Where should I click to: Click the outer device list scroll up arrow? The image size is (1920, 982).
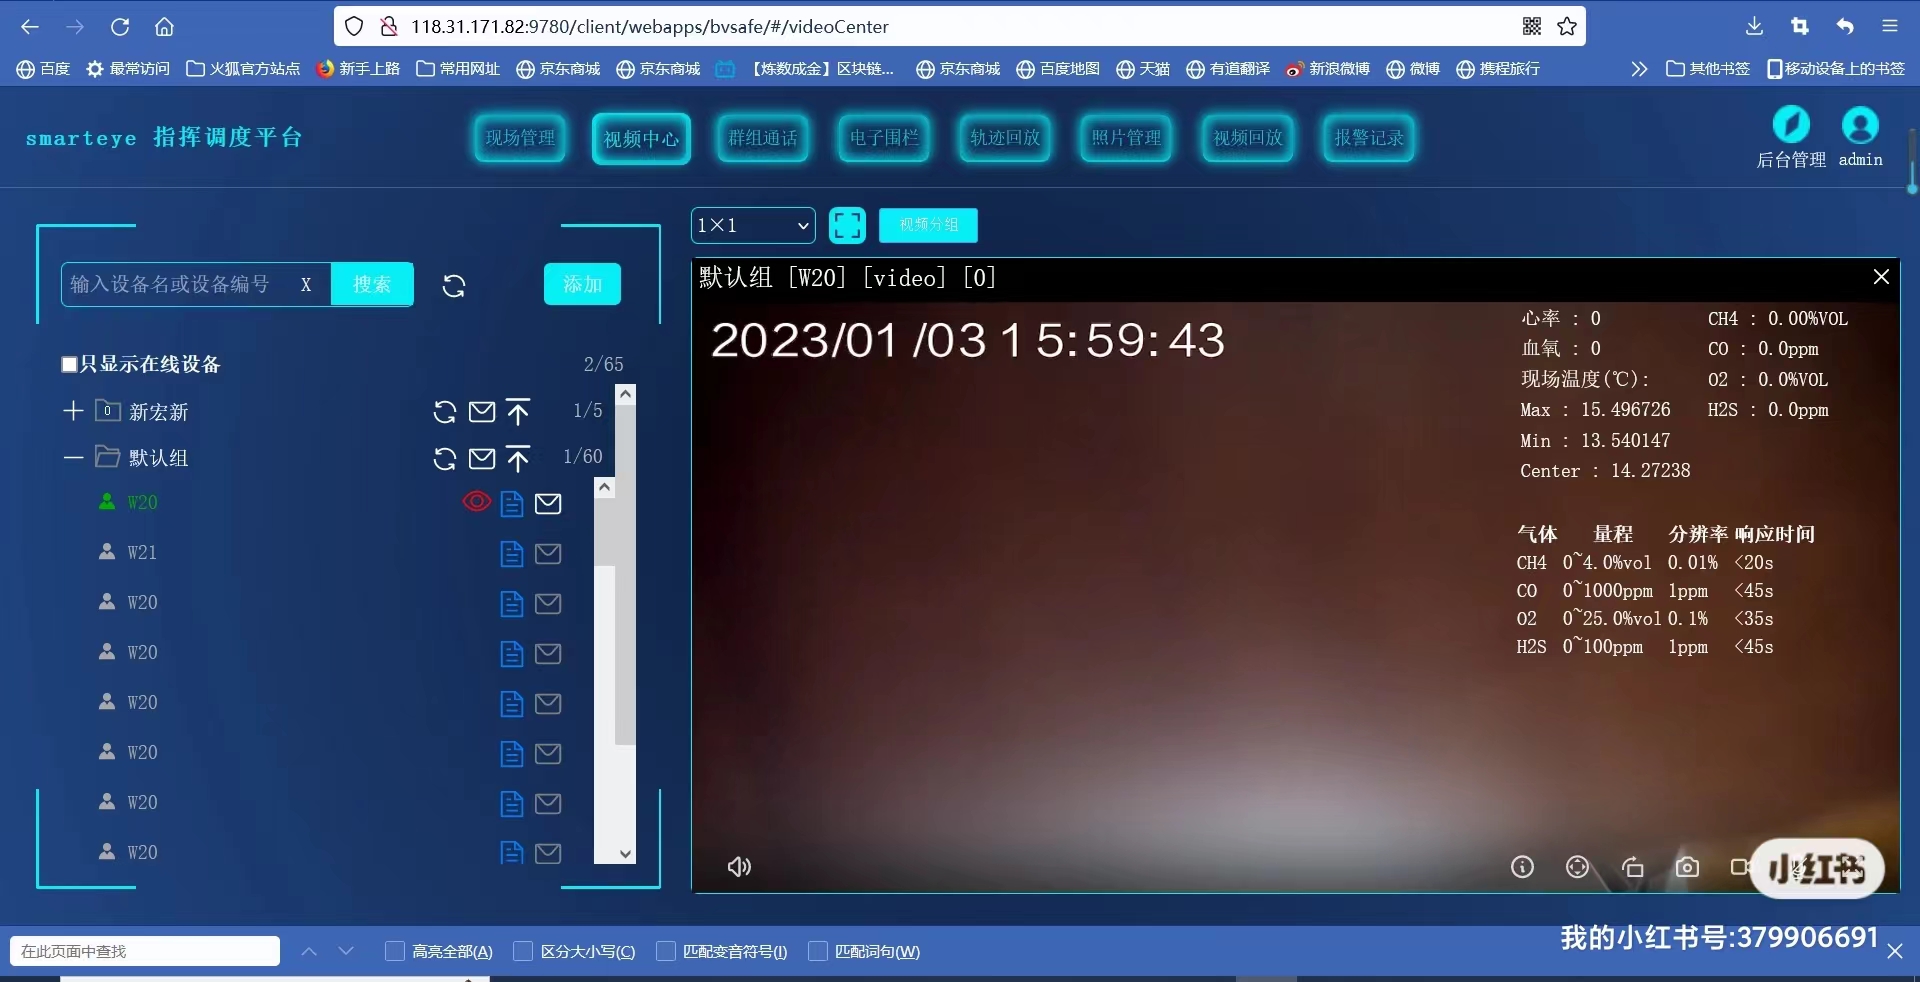[x=625, y=394]
